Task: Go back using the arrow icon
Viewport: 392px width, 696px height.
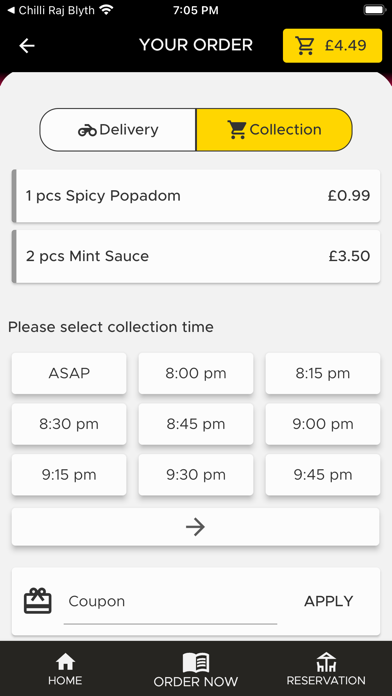Action: (27, 45)
